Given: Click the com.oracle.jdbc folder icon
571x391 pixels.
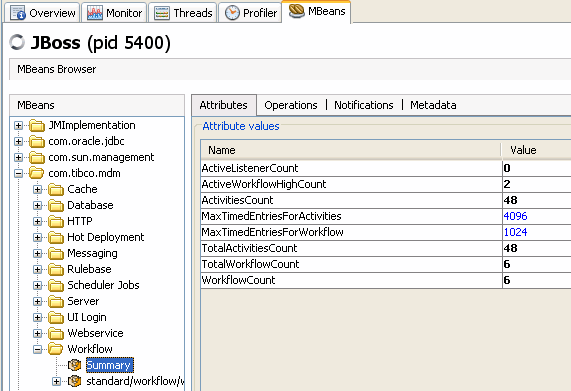Looking at the screenshot, I should (37, 141).
